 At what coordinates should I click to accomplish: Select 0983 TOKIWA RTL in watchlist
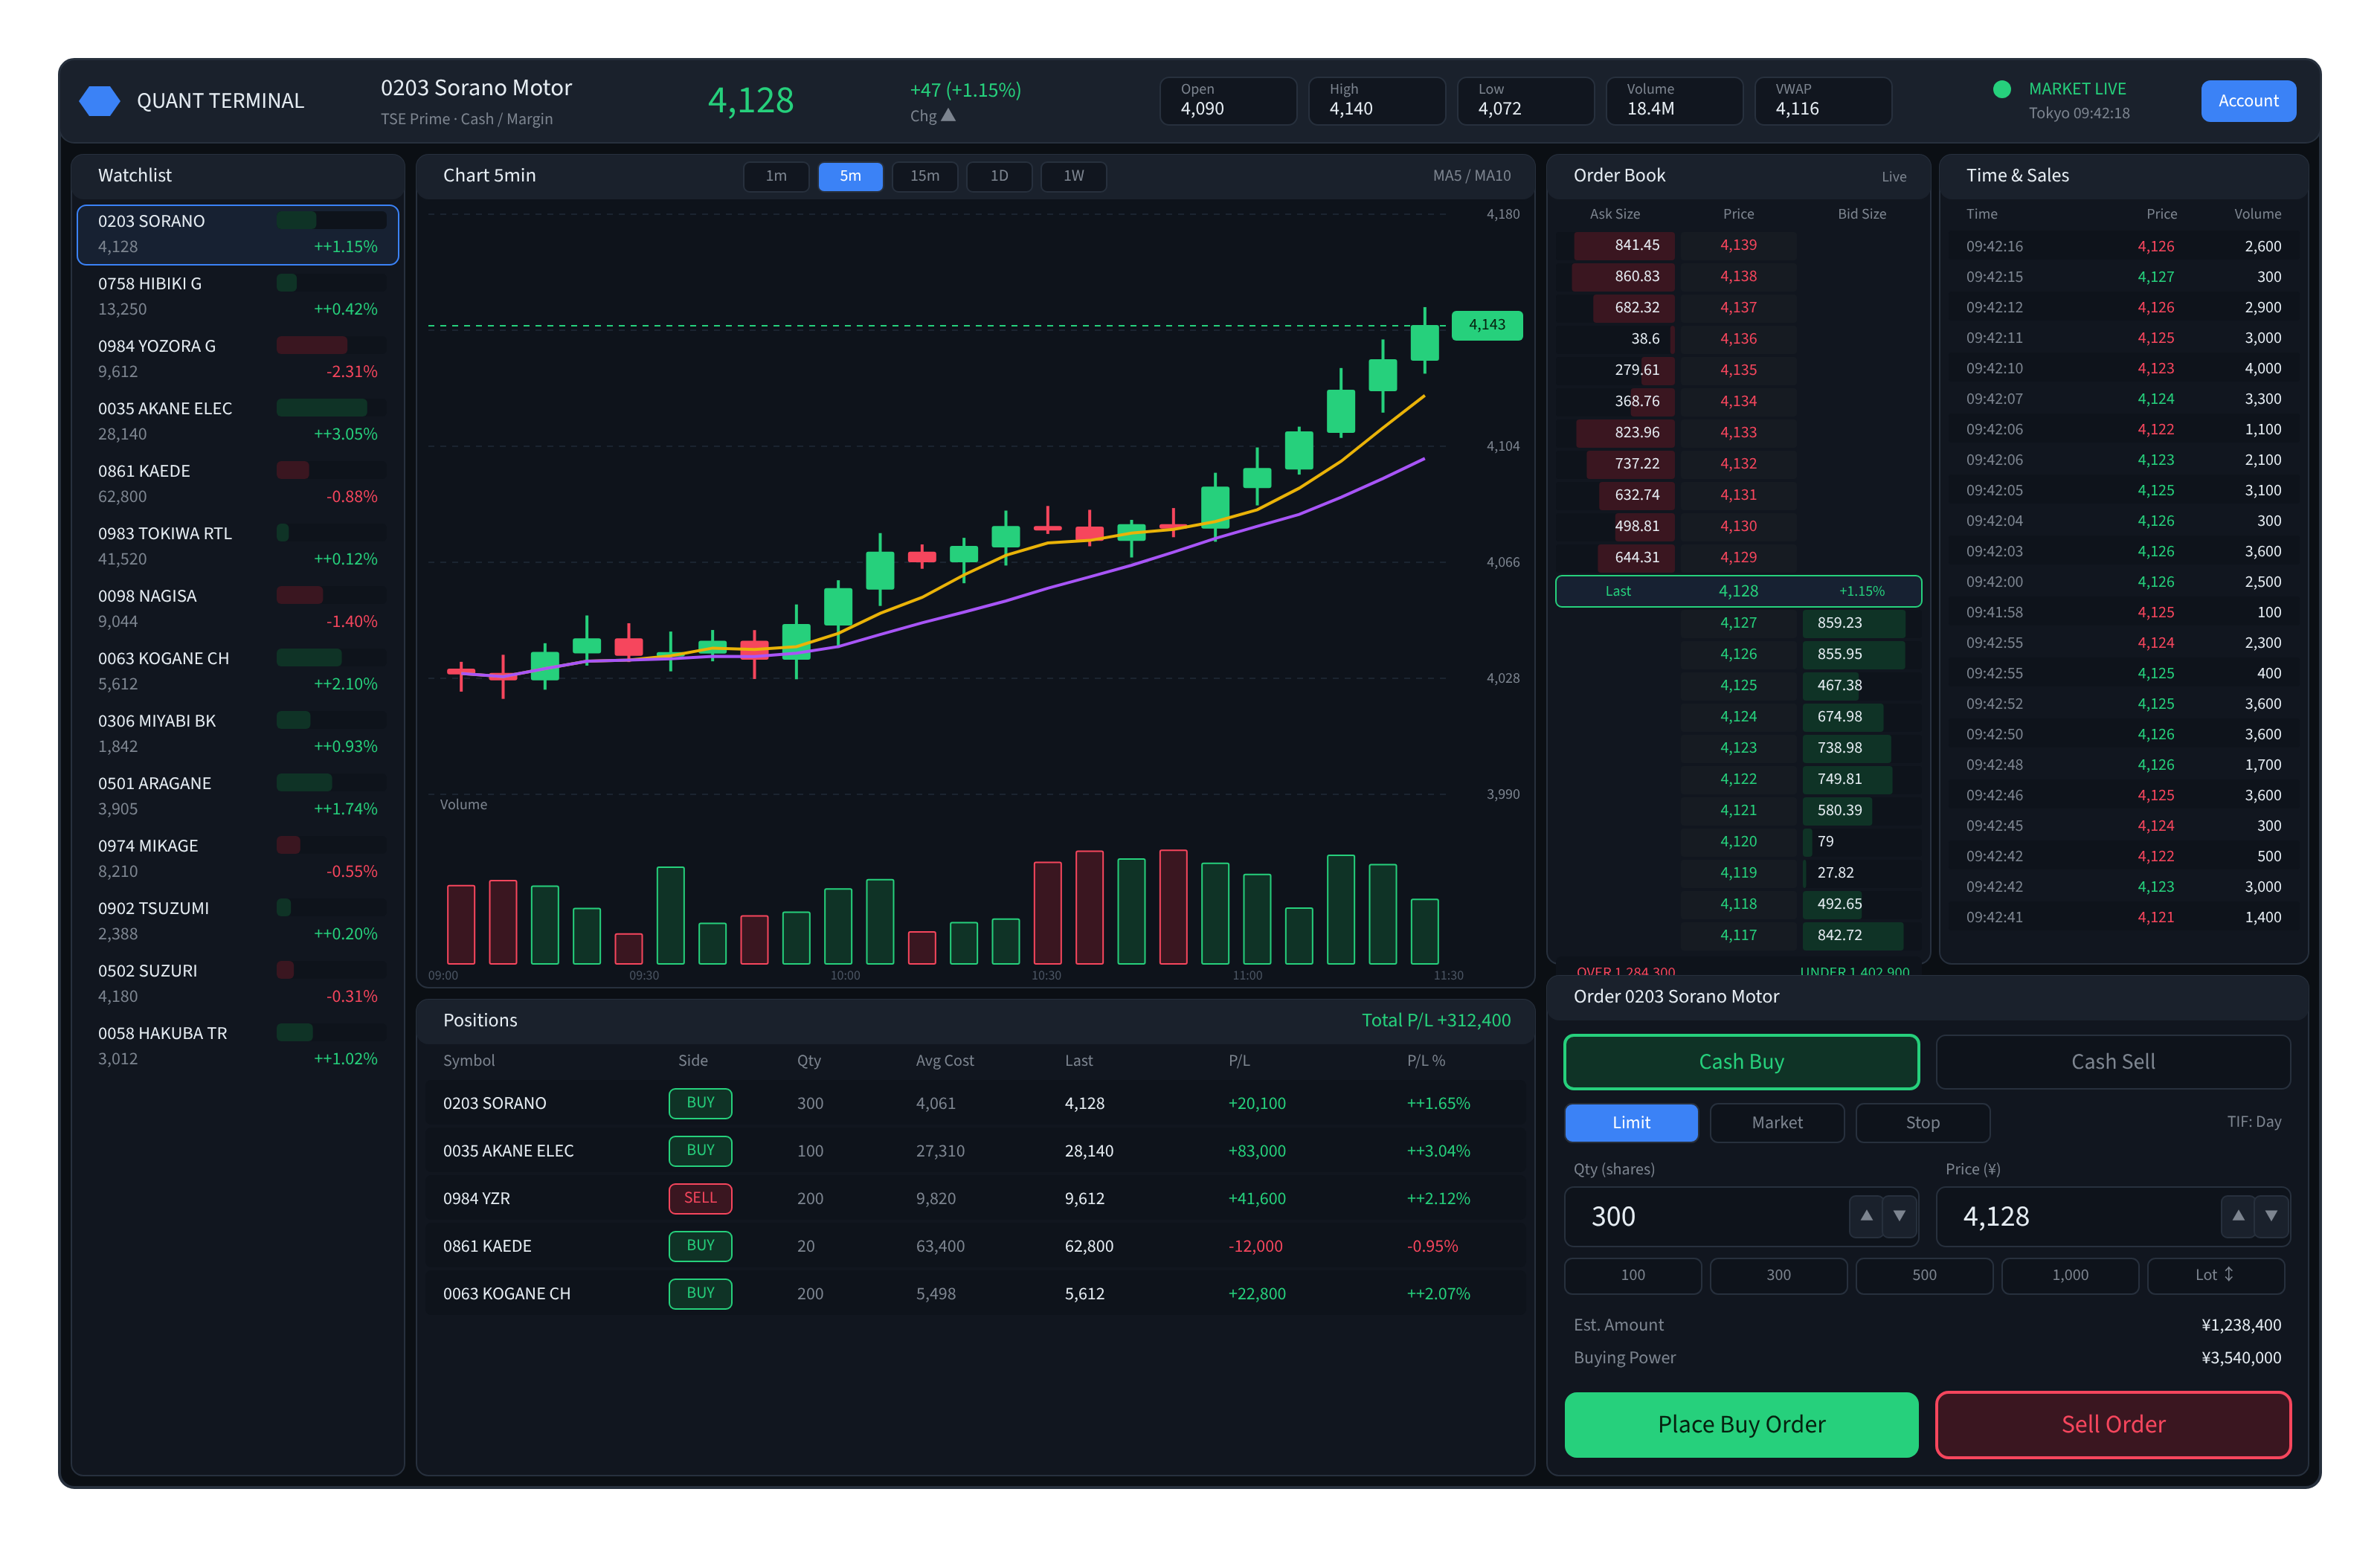coord(238,547)
